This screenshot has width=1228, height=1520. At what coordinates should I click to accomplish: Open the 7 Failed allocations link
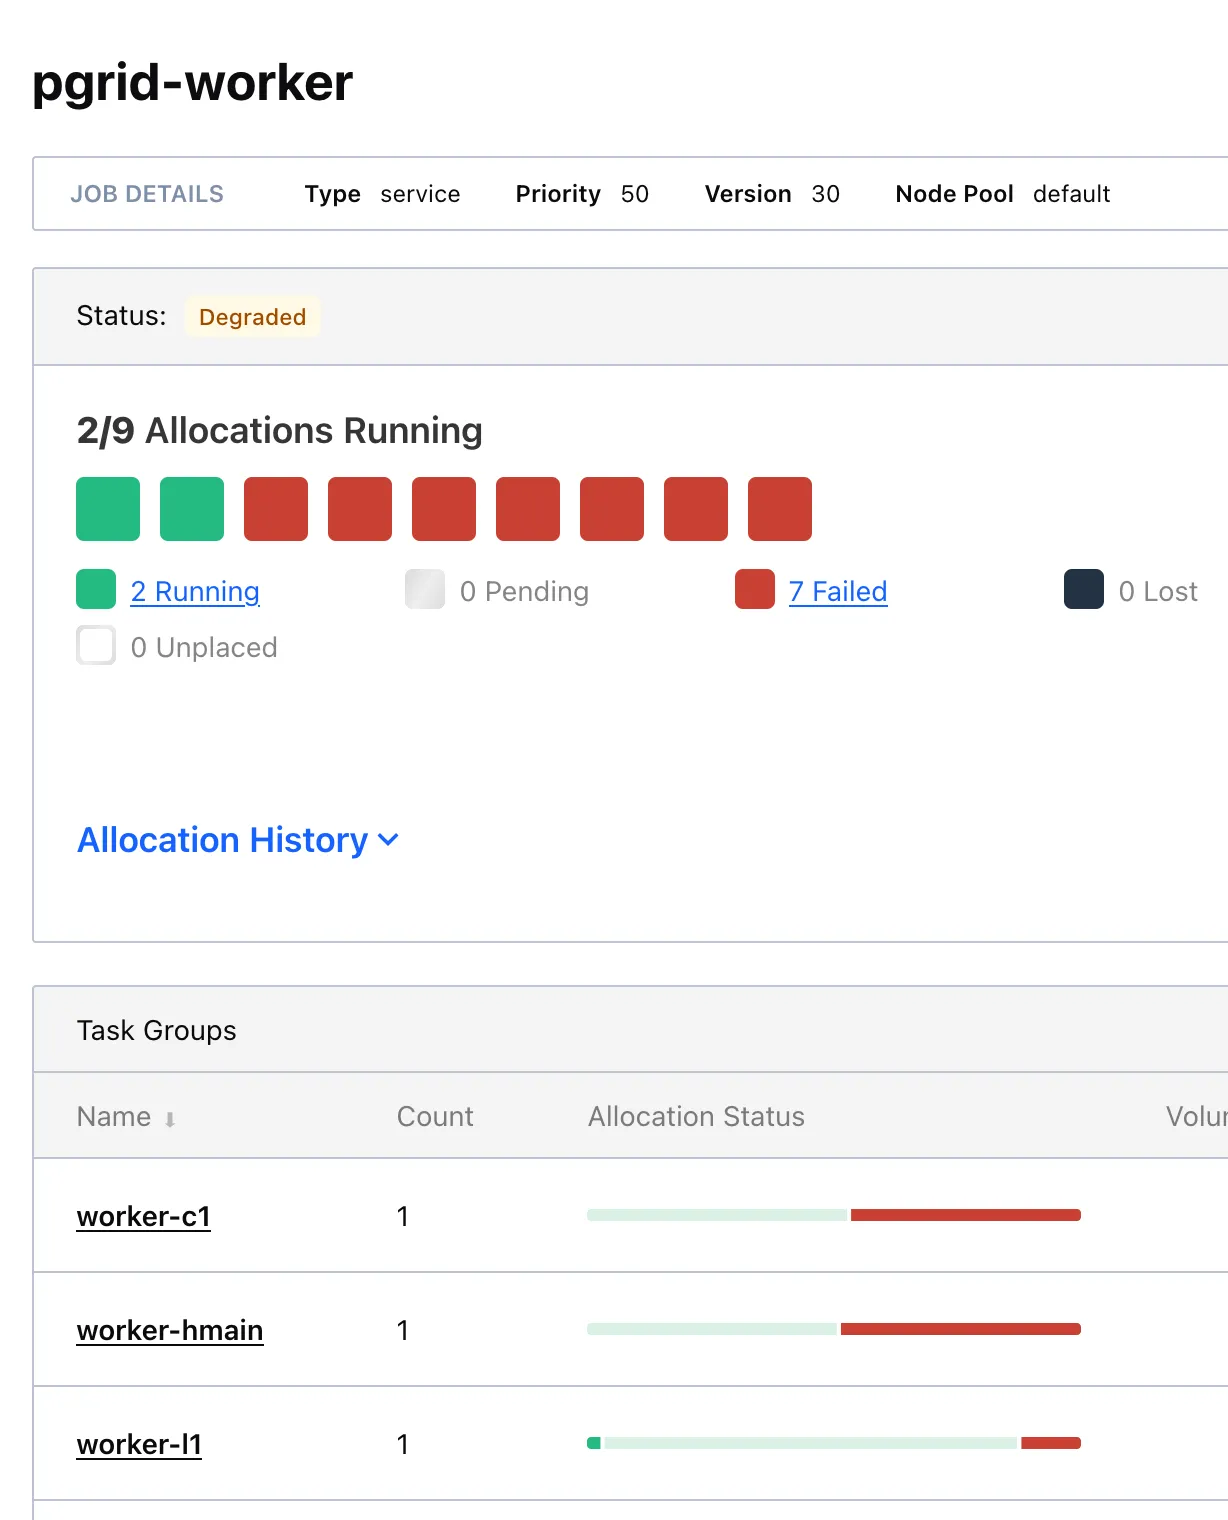pyautogui.click(x=838, y=591)
